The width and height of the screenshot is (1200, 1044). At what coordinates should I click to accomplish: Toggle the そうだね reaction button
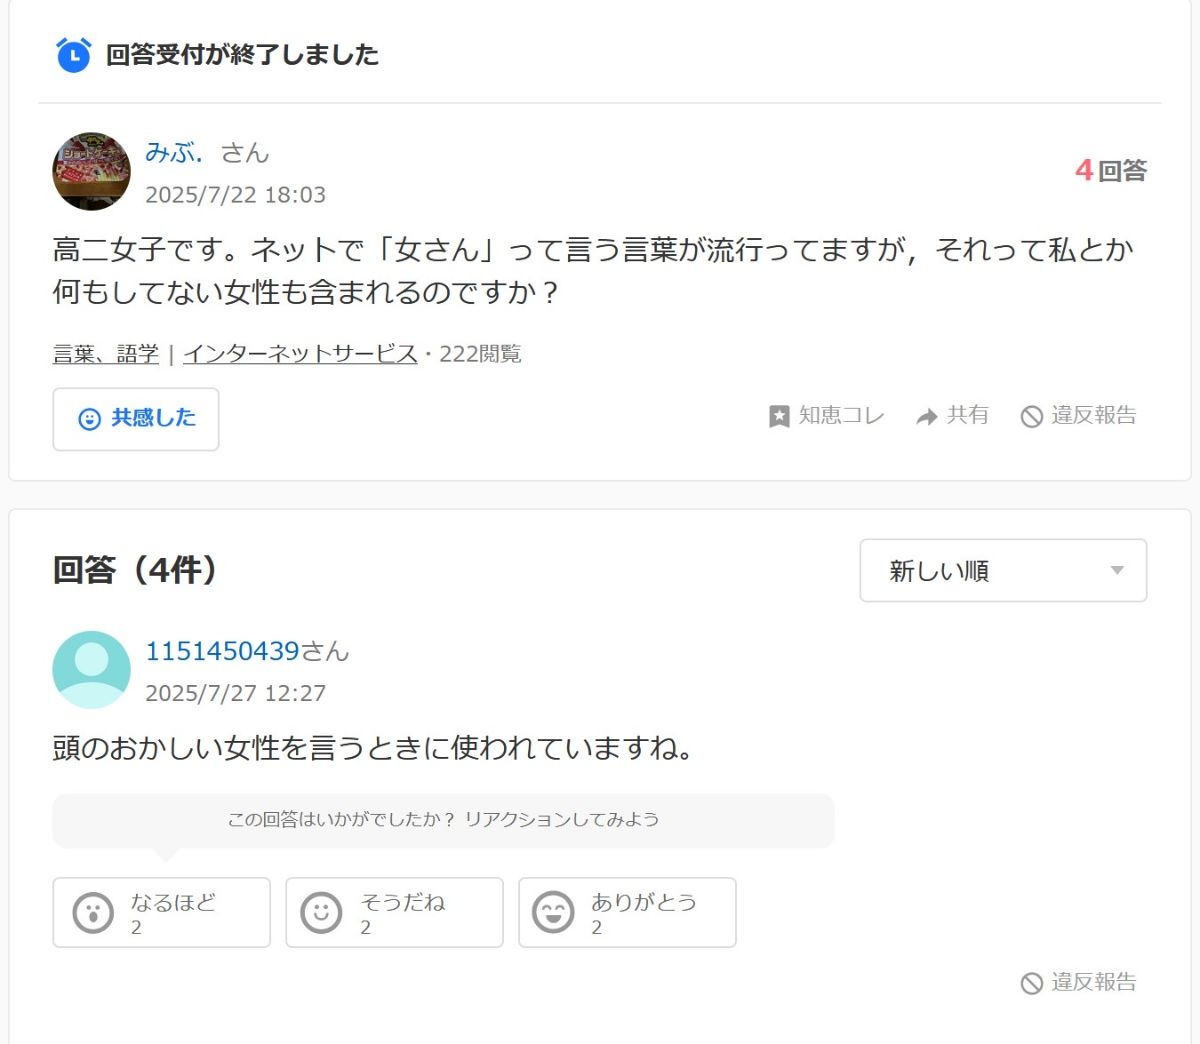coord(394,912)
